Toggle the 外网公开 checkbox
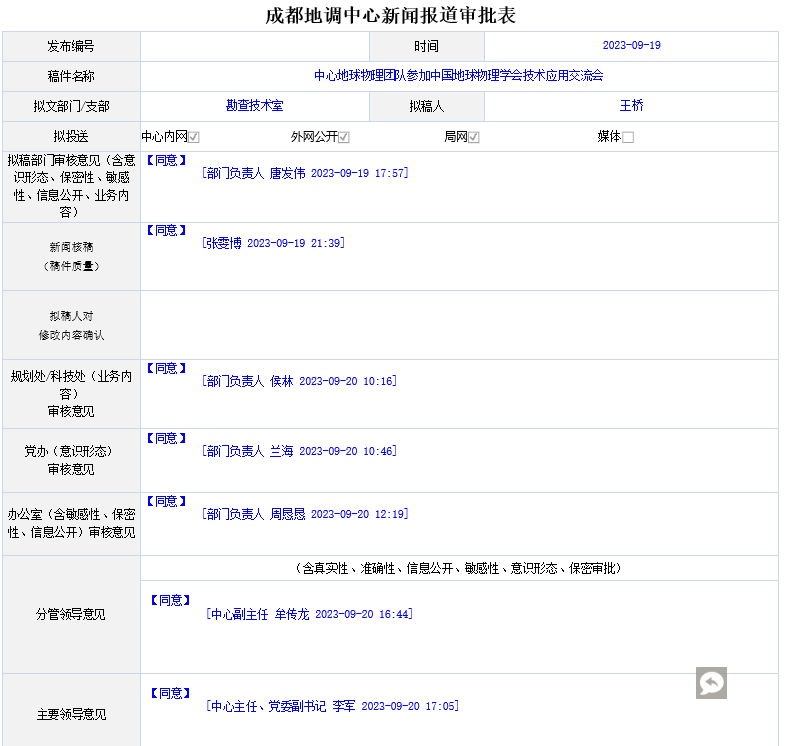Image resolution: width=785 pixels, height=746 pixels. [343, 137]
